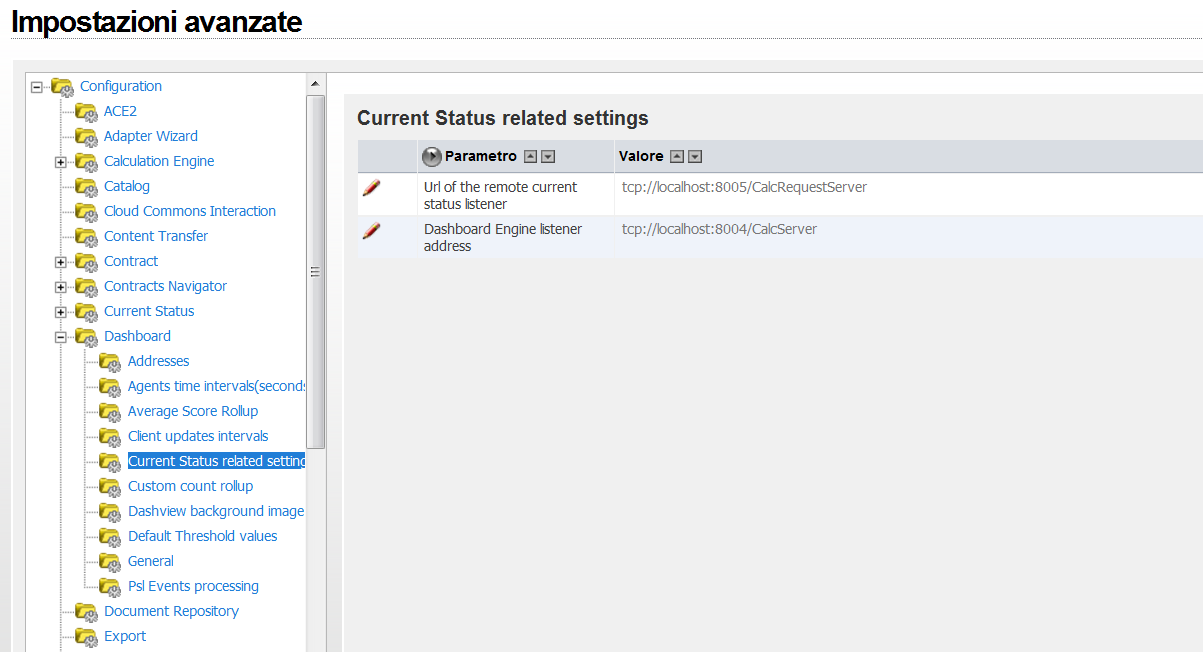The height and width of the screenshot is (652, 1203).
Task: Click the Adapter Wizard folder icon
Action: pyautogui.click(x=86, y=136)
